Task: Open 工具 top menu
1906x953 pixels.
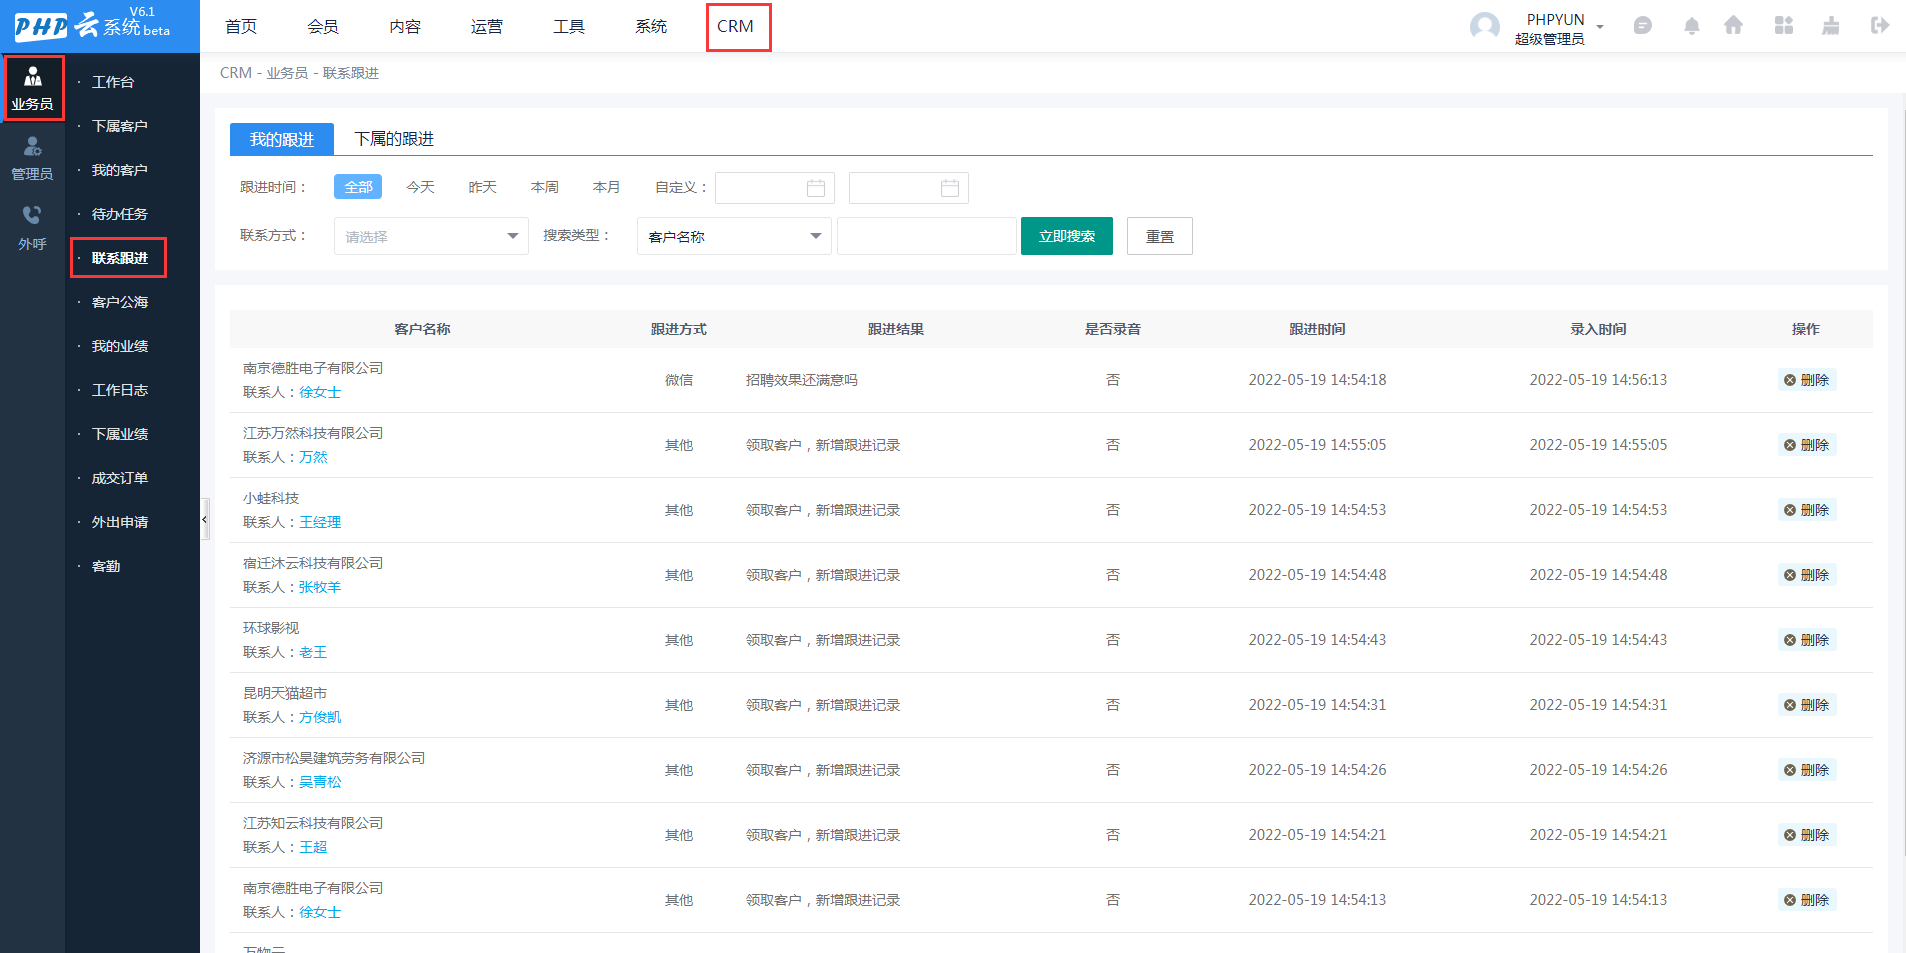Action: coord(569,26)
